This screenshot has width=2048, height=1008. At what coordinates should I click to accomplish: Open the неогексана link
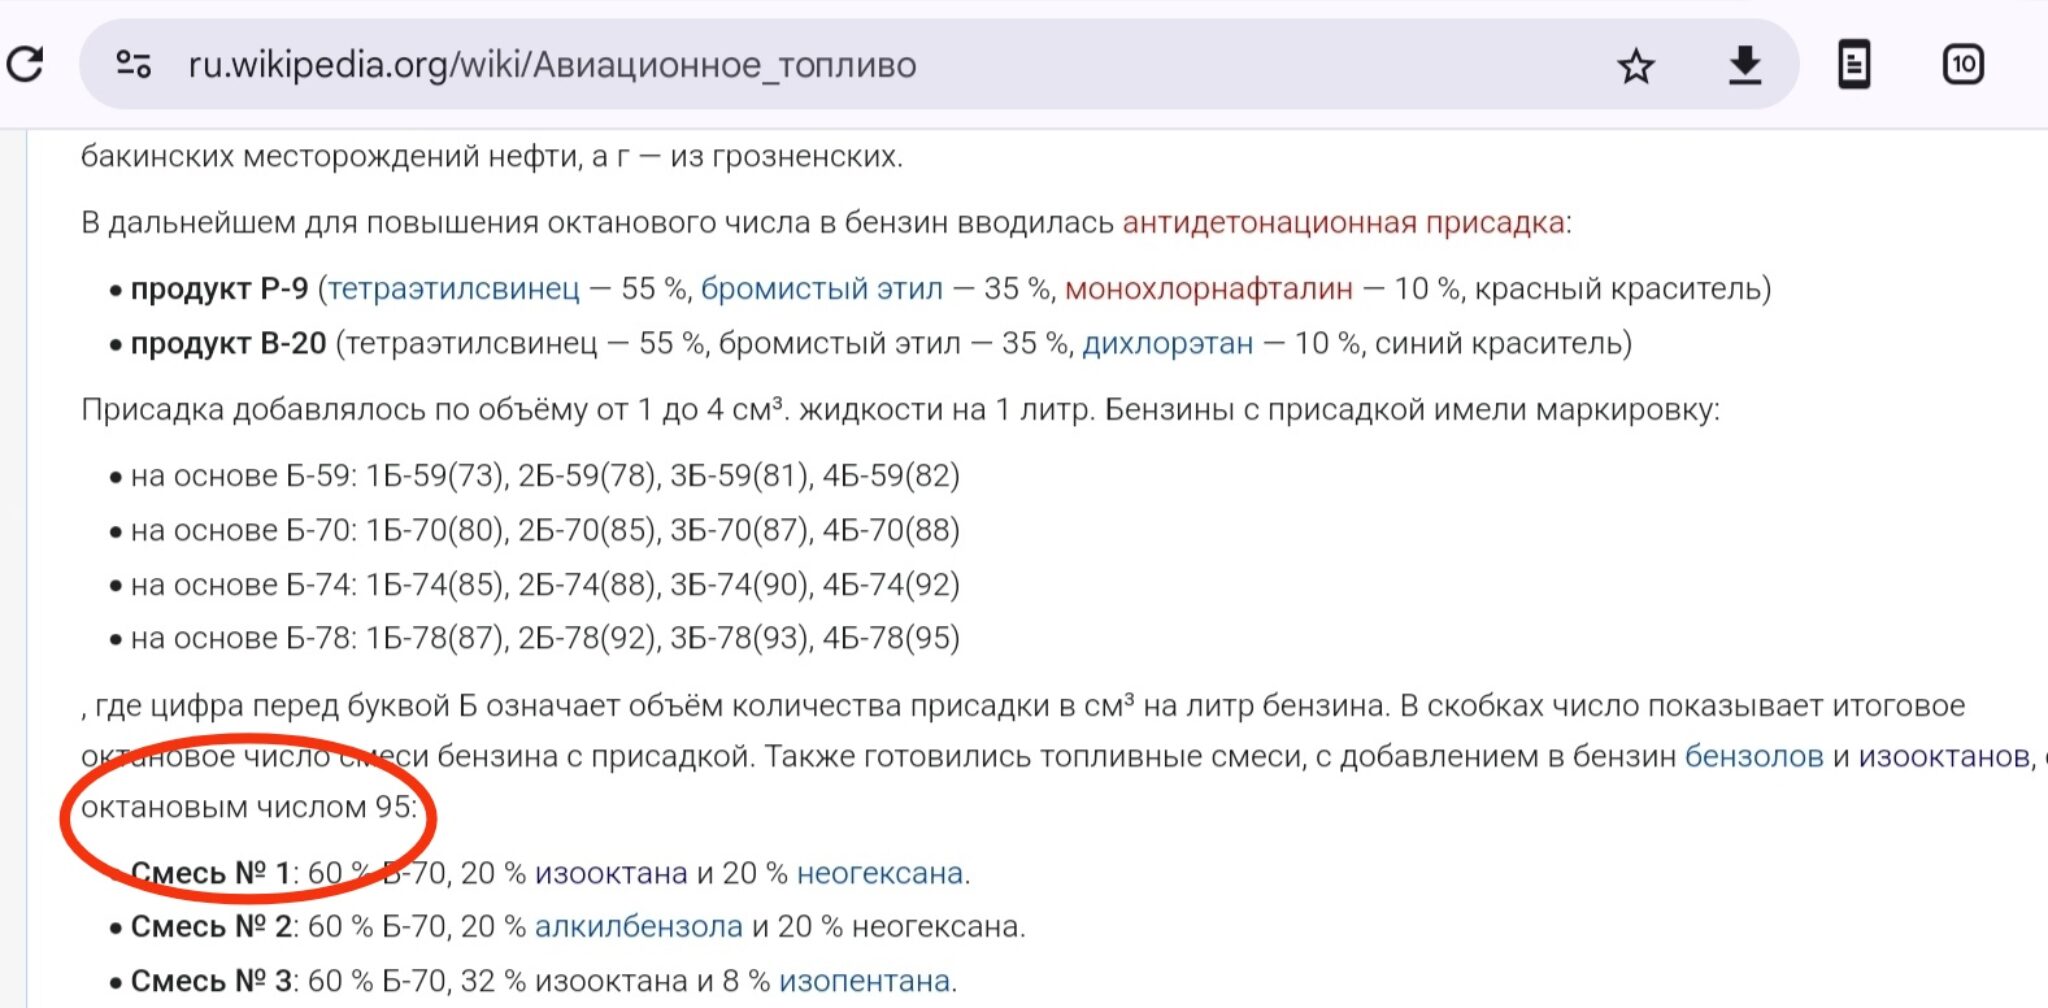tap(880, 873)
